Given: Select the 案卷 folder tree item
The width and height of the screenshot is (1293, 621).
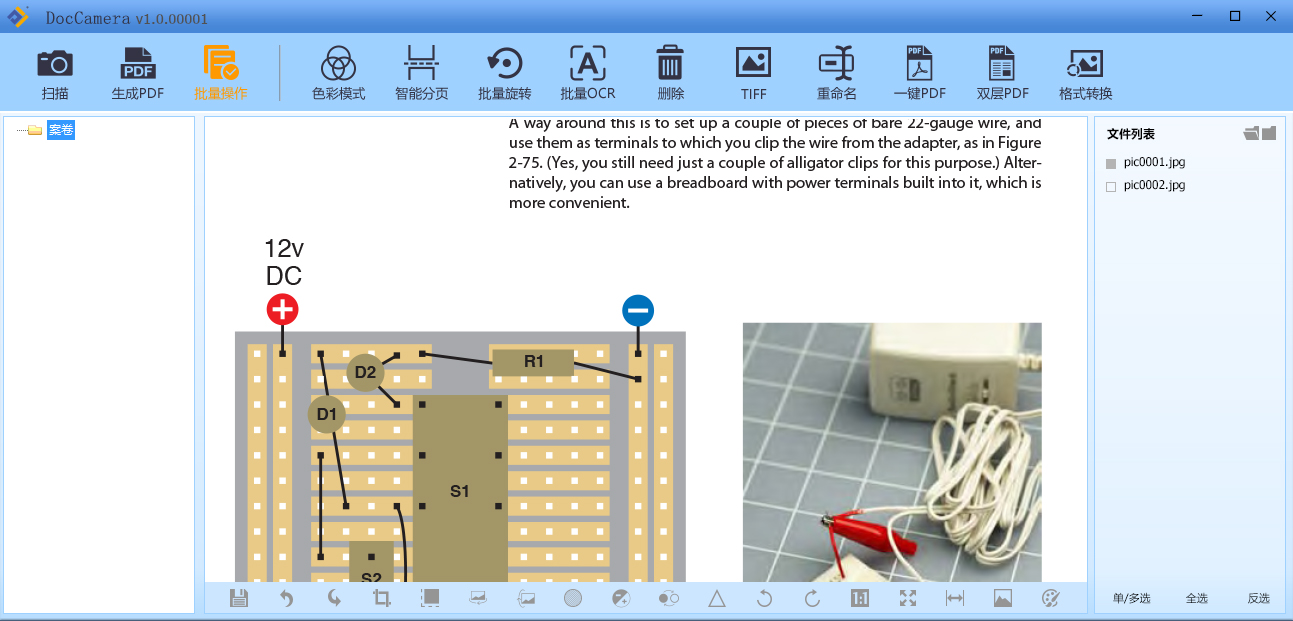Looking at the screenshot, I should tap(61, 129).
